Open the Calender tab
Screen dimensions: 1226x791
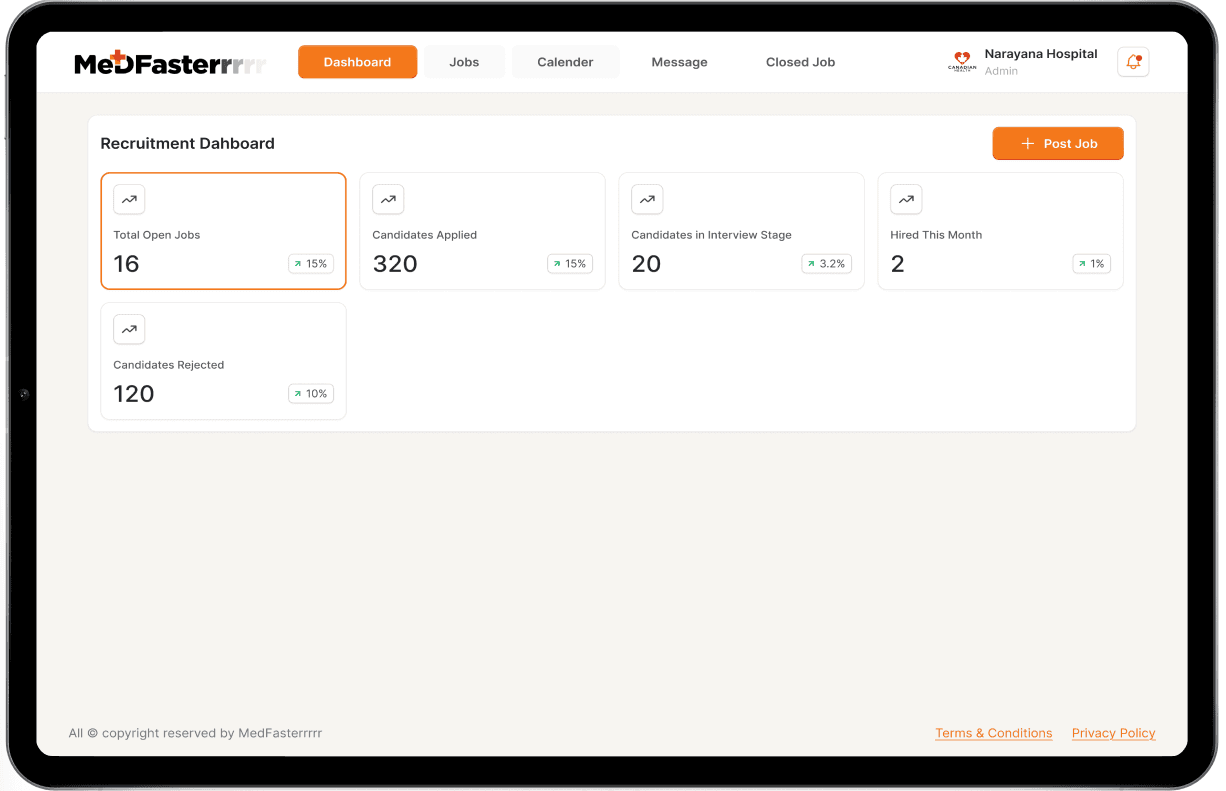[x=565, y=61]
